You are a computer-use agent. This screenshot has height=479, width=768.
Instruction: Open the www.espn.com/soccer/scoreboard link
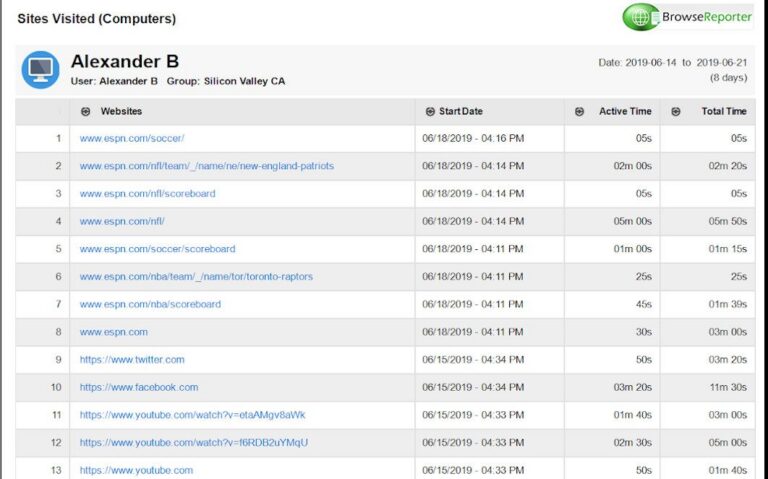[157, 249]
